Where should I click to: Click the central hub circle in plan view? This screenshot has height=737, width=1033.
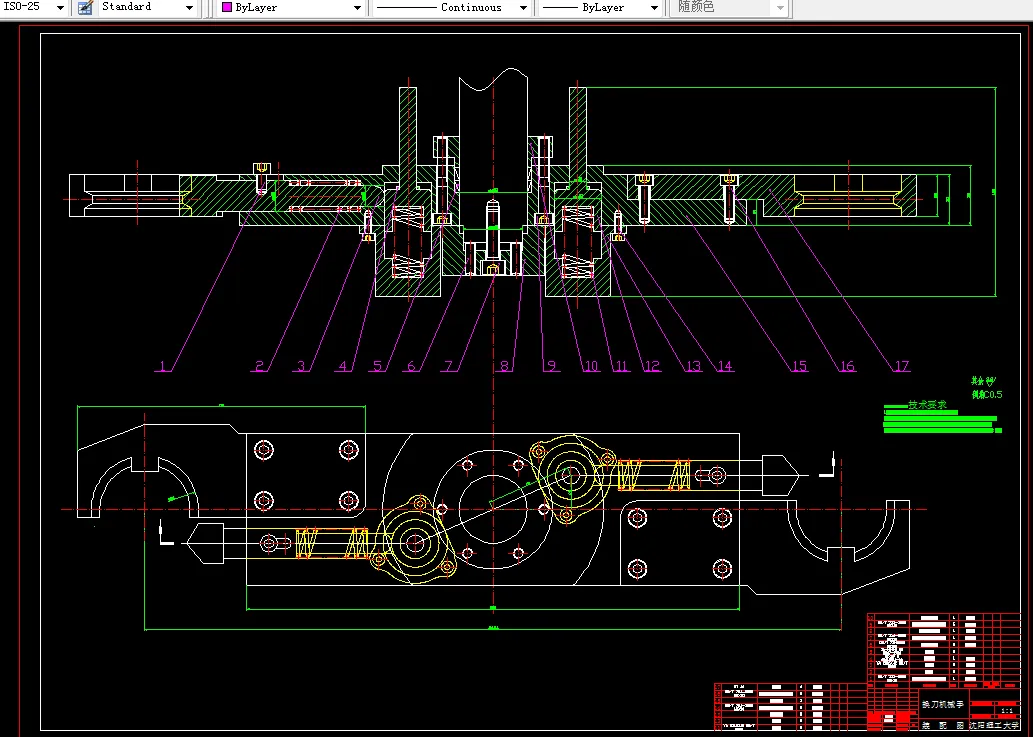492,510
